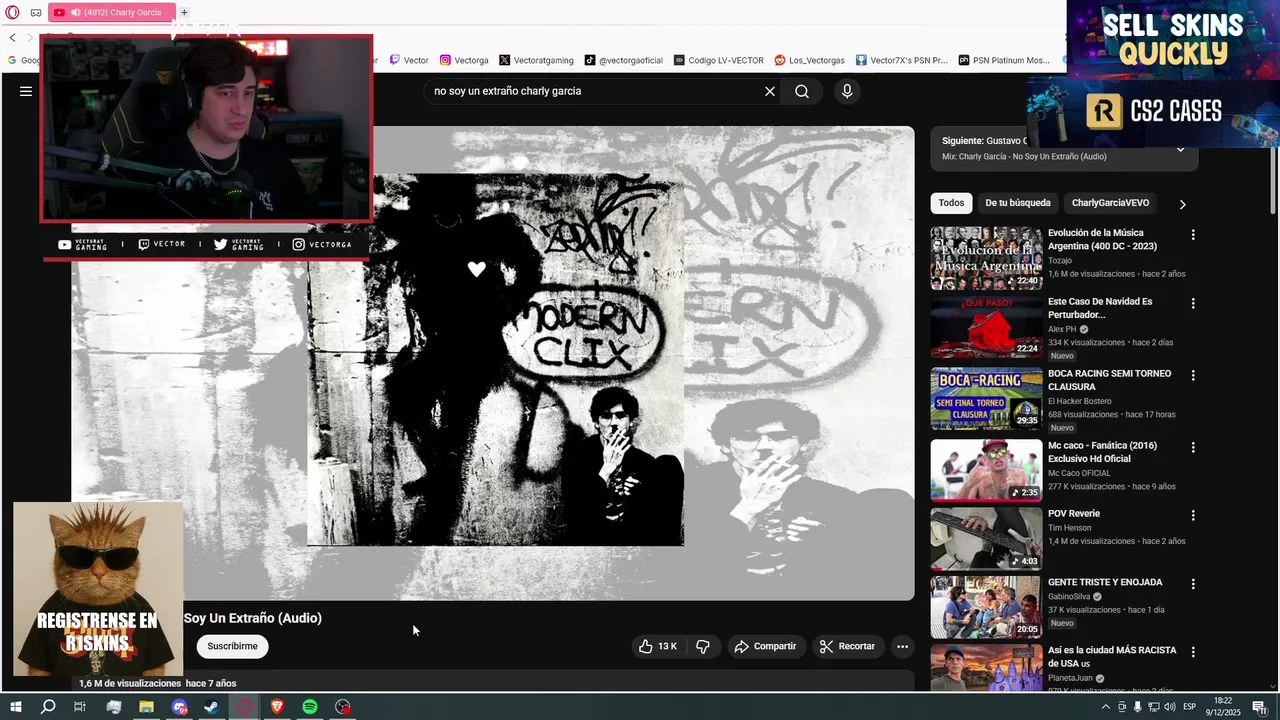Open the Vector7X's PSN bookmark
1280x720 pixels.
[901, 60]
